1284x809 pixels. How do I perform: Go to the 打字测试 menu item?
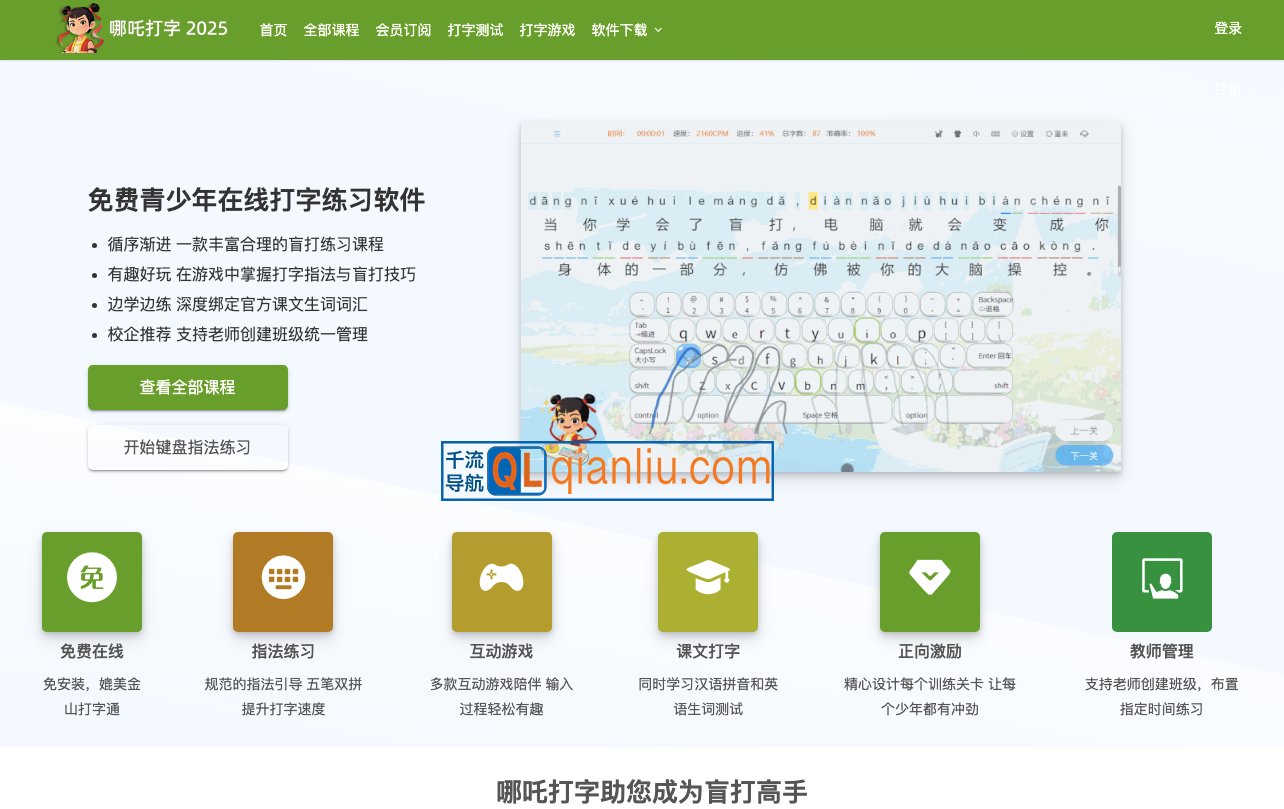pos(475,30)
